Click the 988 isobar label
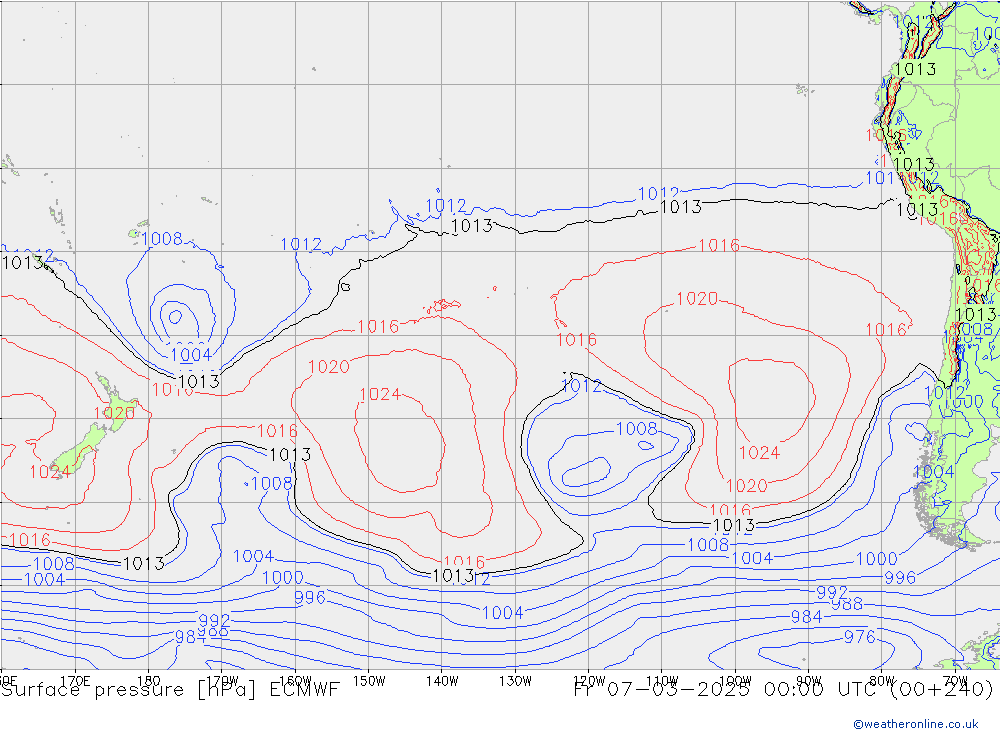Image resolution: width=1000 pixels, height=733 pixels. [847, 604]
